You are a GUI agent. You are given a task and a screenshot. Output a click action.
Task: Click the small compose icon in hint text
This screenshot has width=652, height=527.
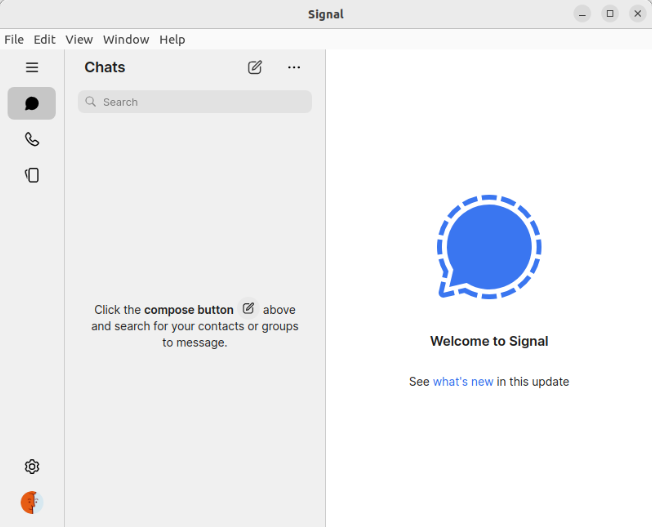coord(248,308)
